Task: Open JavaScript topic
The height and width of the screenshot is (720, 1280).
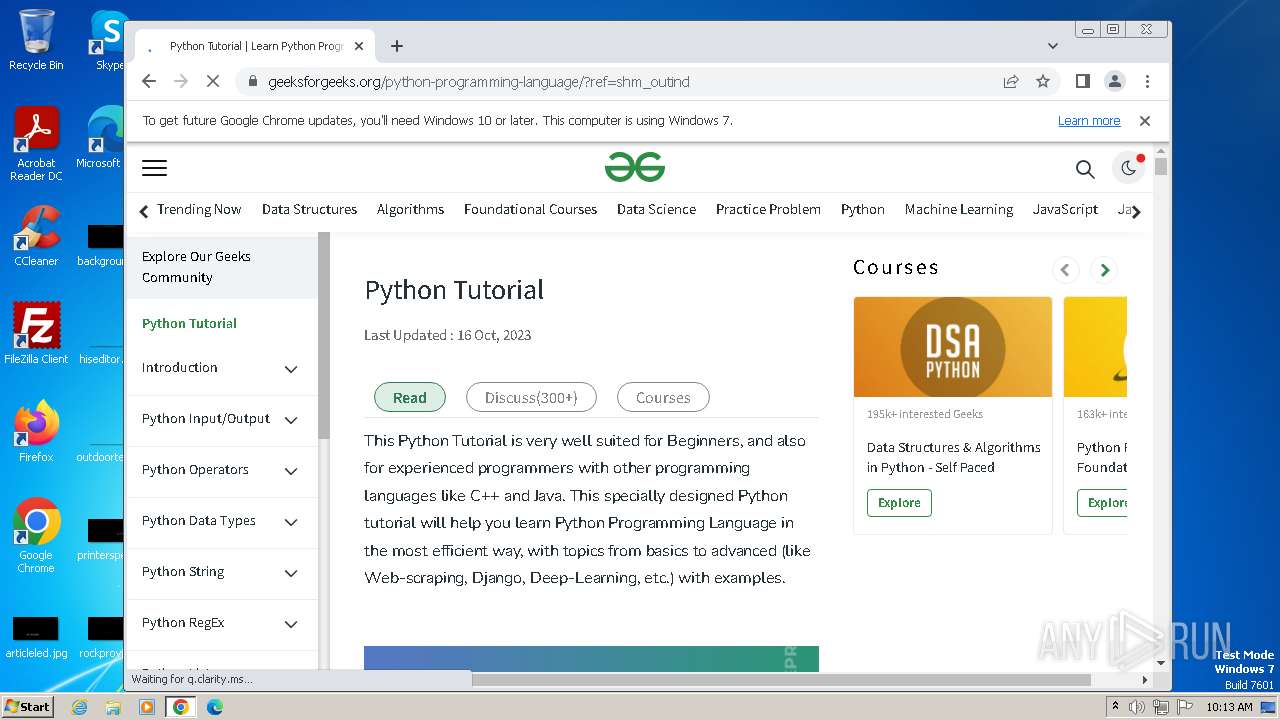Action: click(1065, 209)
